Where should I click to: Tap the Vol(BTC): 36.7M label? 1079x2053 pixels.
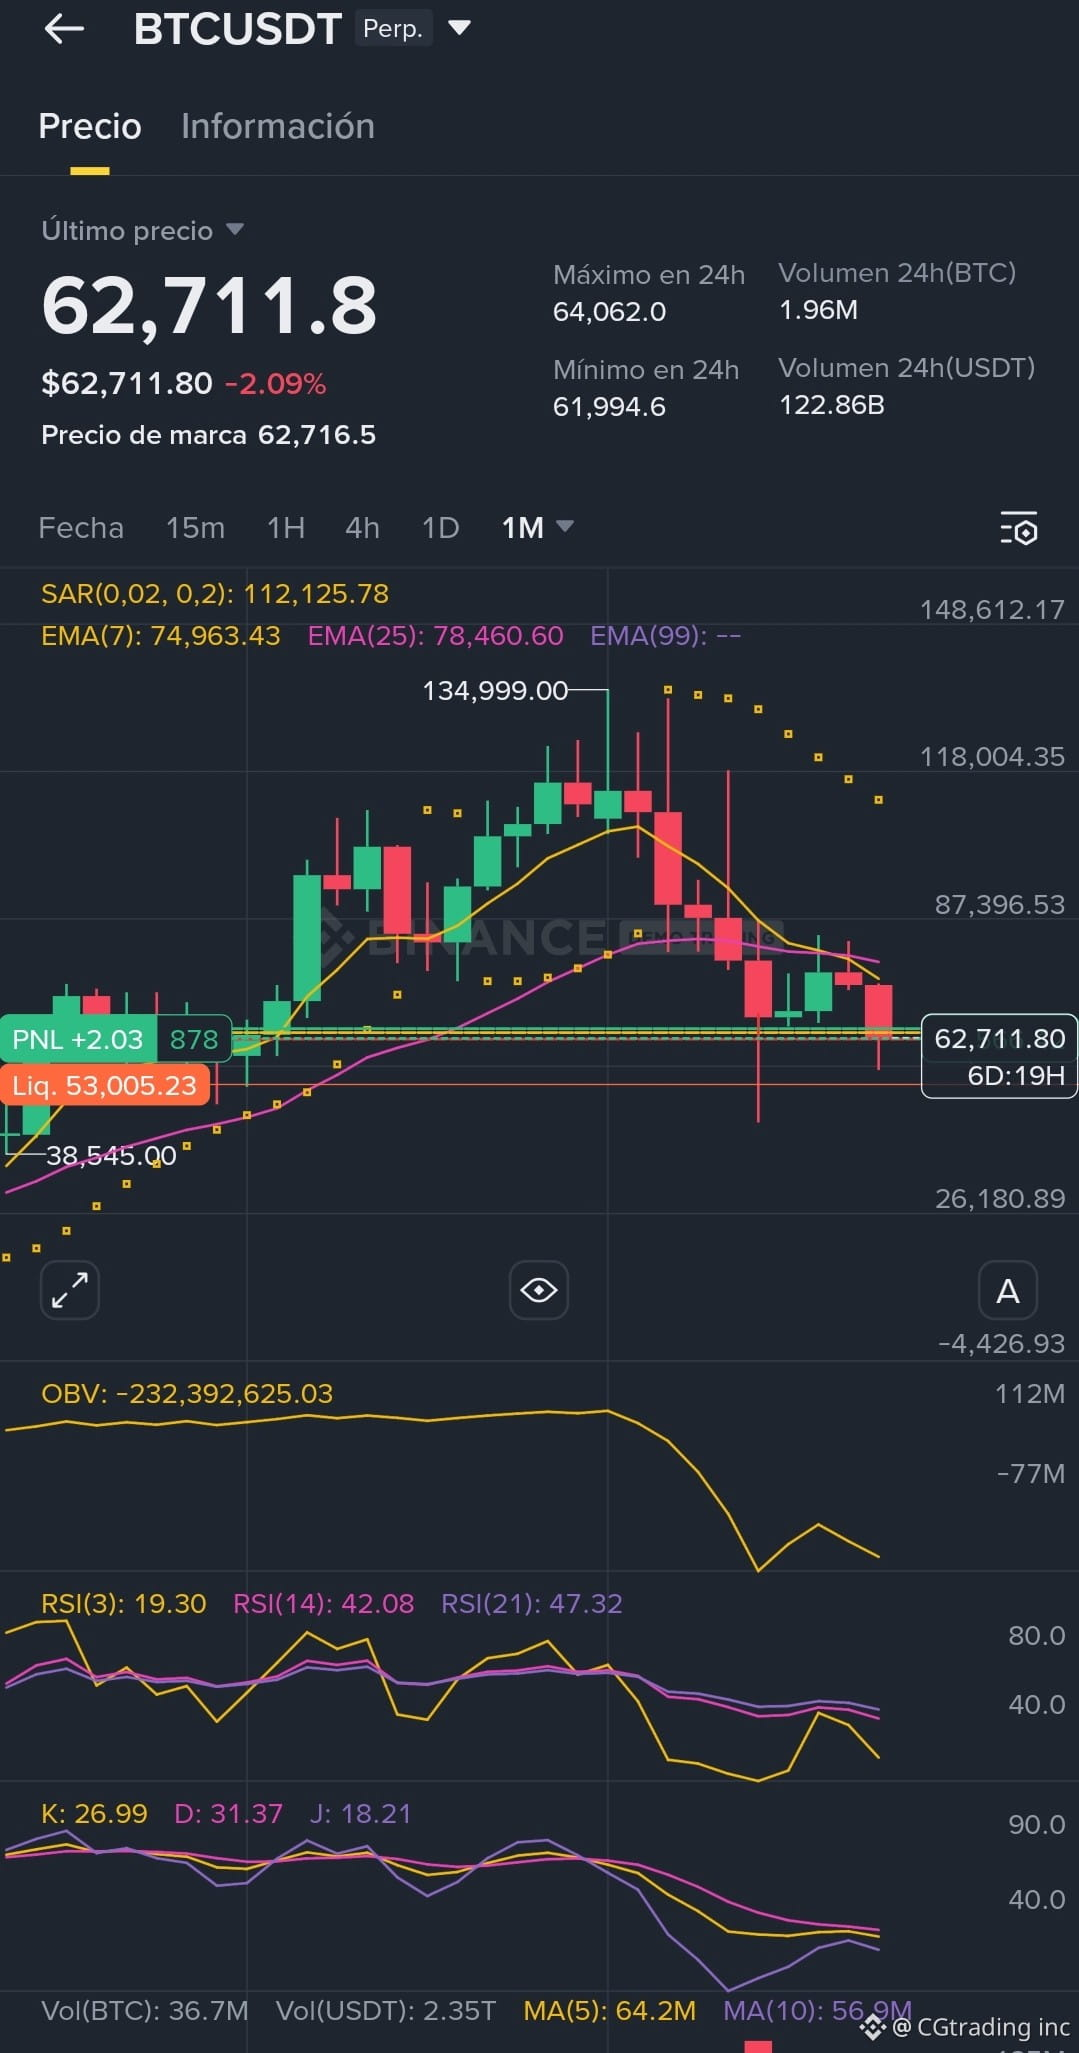(145, 2010)
